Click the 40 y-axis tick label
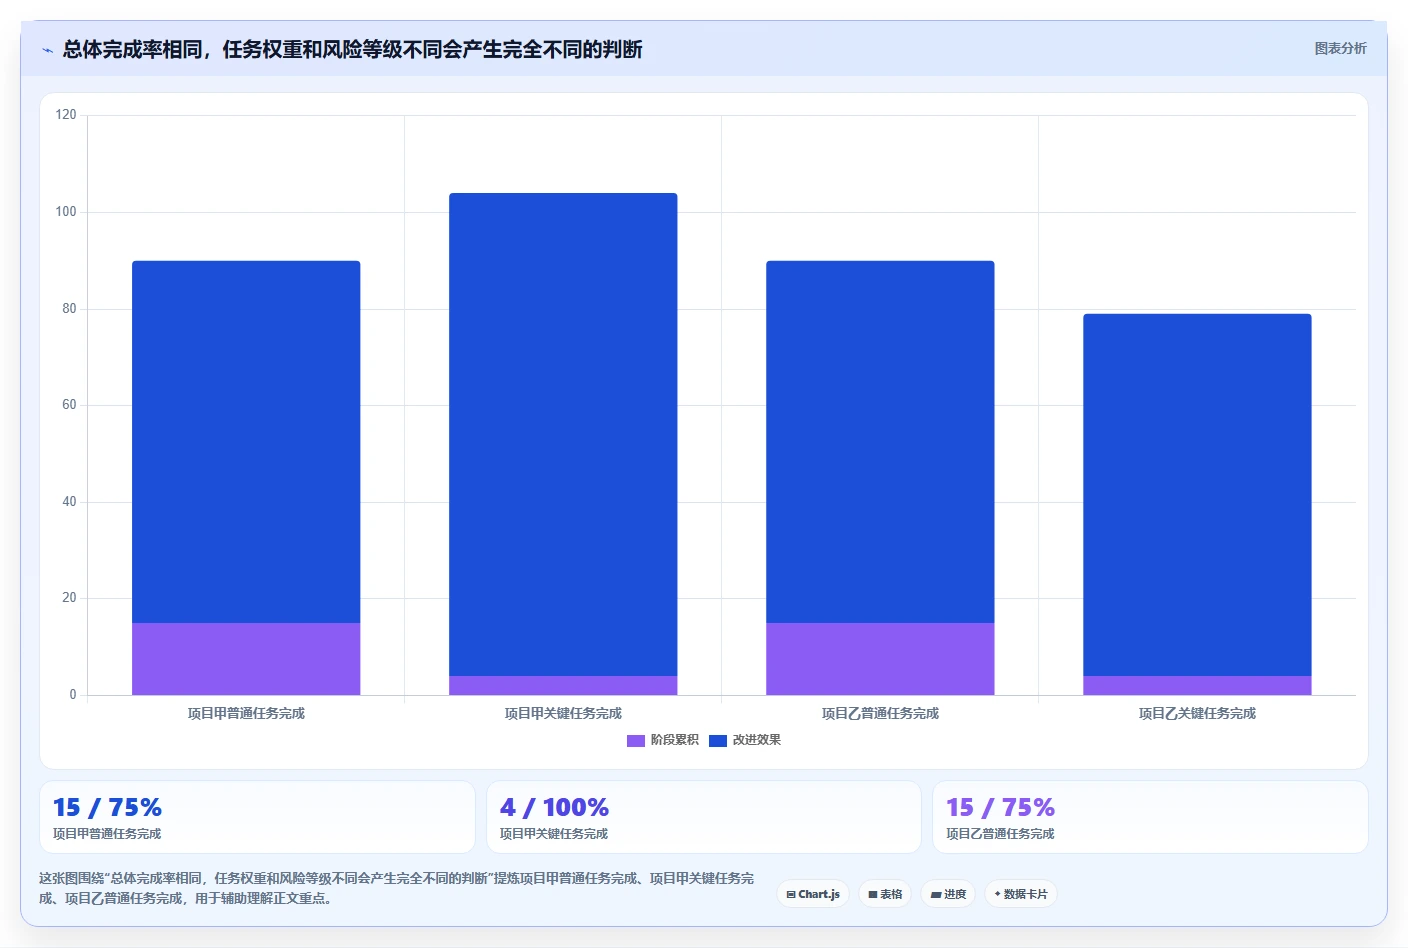The width and height of the screenshot is (1408, 948). pyautogui.click(x=69, y=502)
